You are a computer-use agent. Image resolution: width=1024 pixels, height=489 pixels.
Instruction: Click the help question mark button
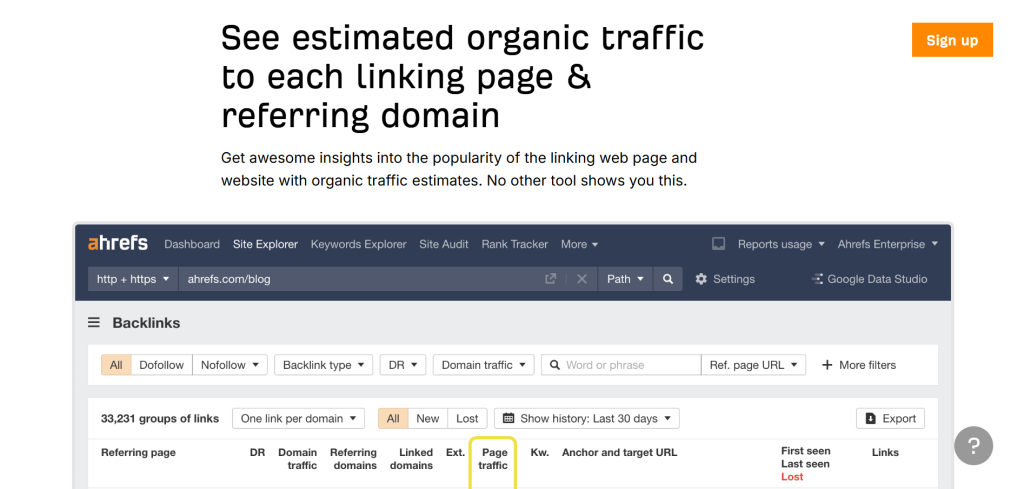point(973,445)
